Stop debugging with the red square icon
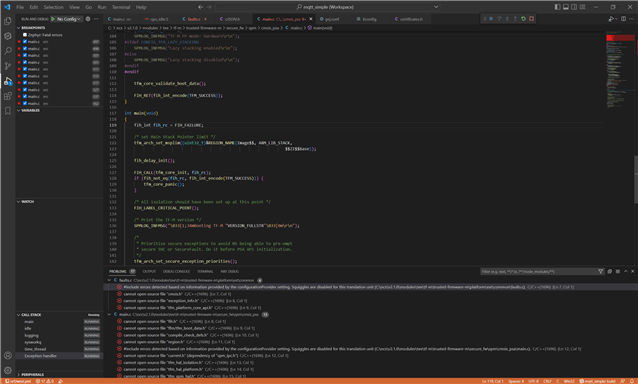Image resolution: width=638 pixels, height=384 pixels. click(531, 19)
